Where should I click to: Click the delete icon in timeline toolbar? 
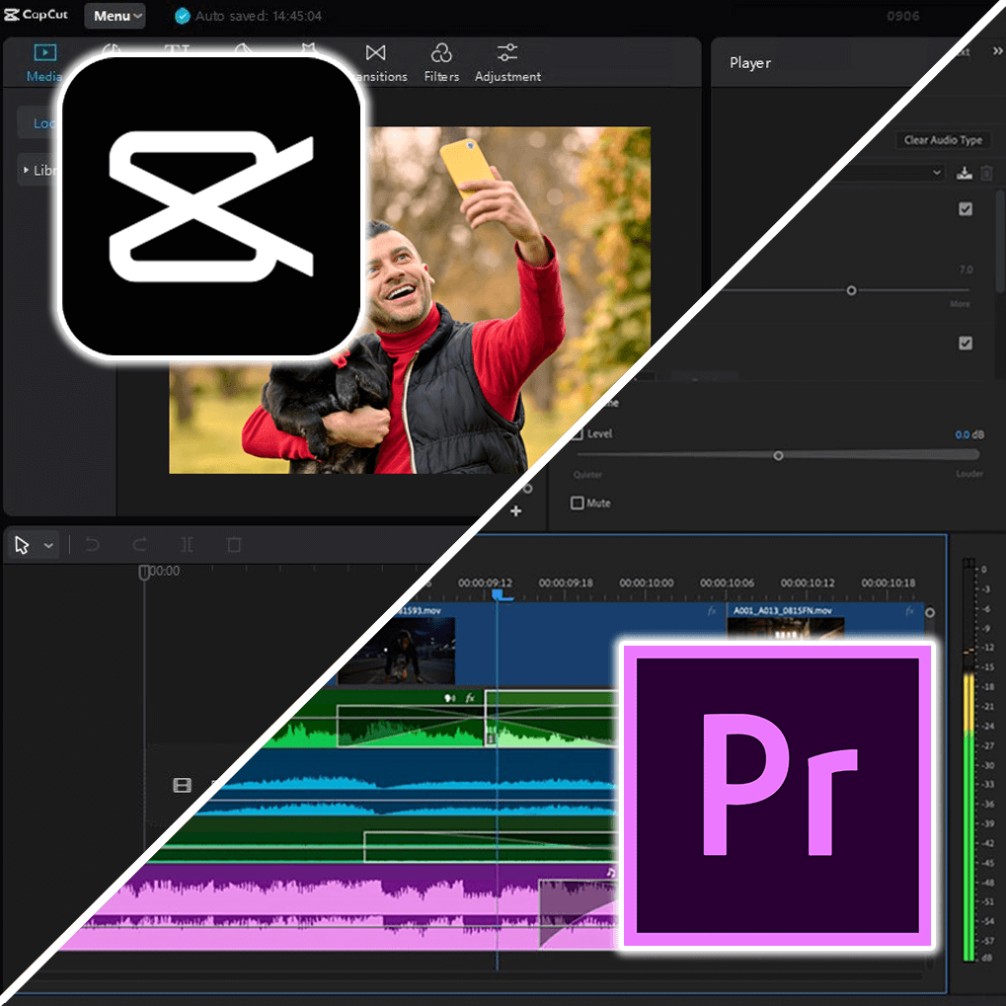(x=234, y=545)
